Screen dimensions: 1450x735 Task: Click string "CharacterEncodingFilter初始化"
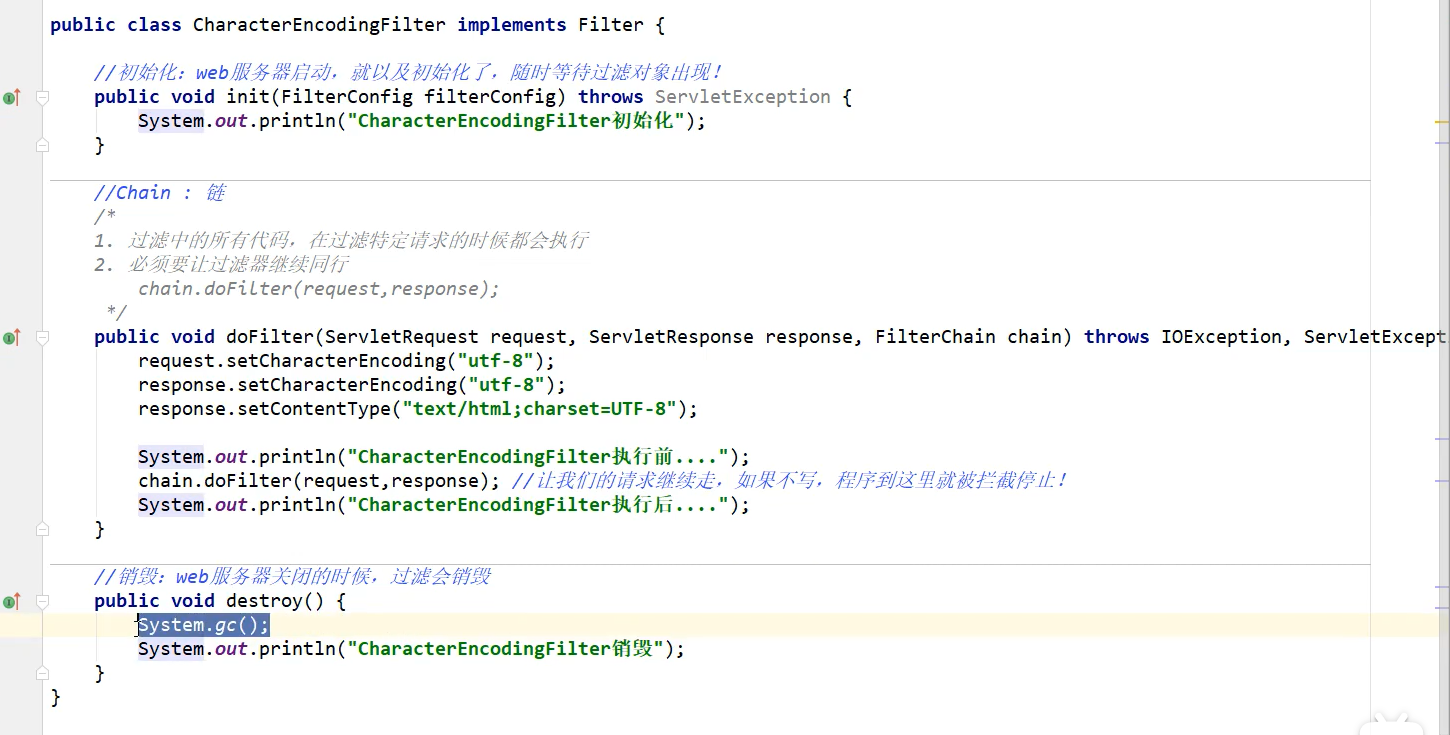517,121
